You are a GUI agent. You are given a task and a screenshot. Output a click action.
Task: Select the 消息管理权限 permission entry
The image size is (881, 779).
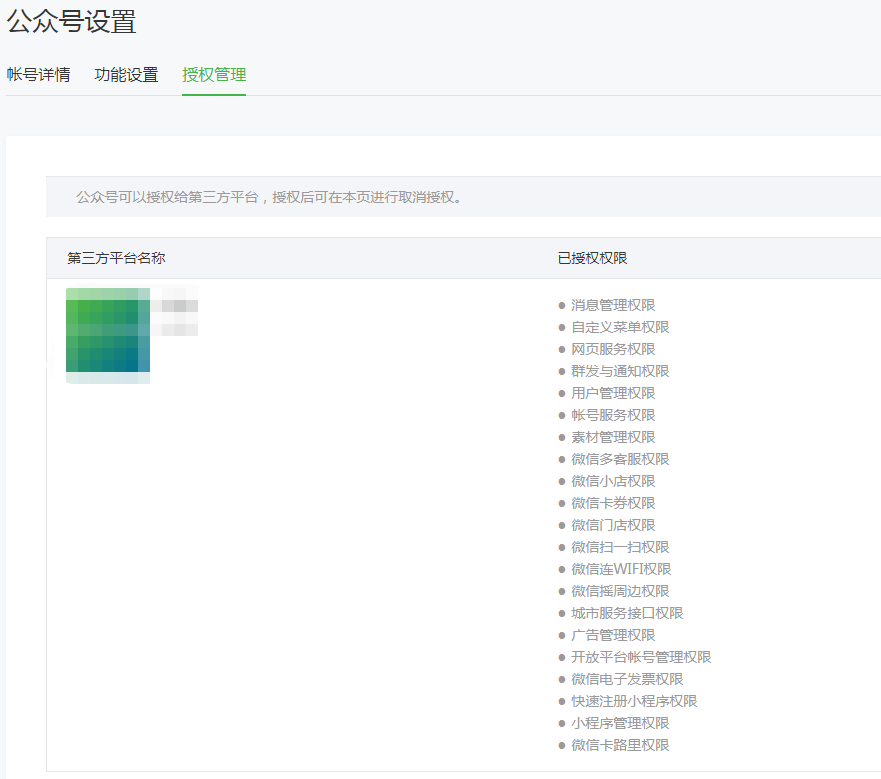point(613,305)
